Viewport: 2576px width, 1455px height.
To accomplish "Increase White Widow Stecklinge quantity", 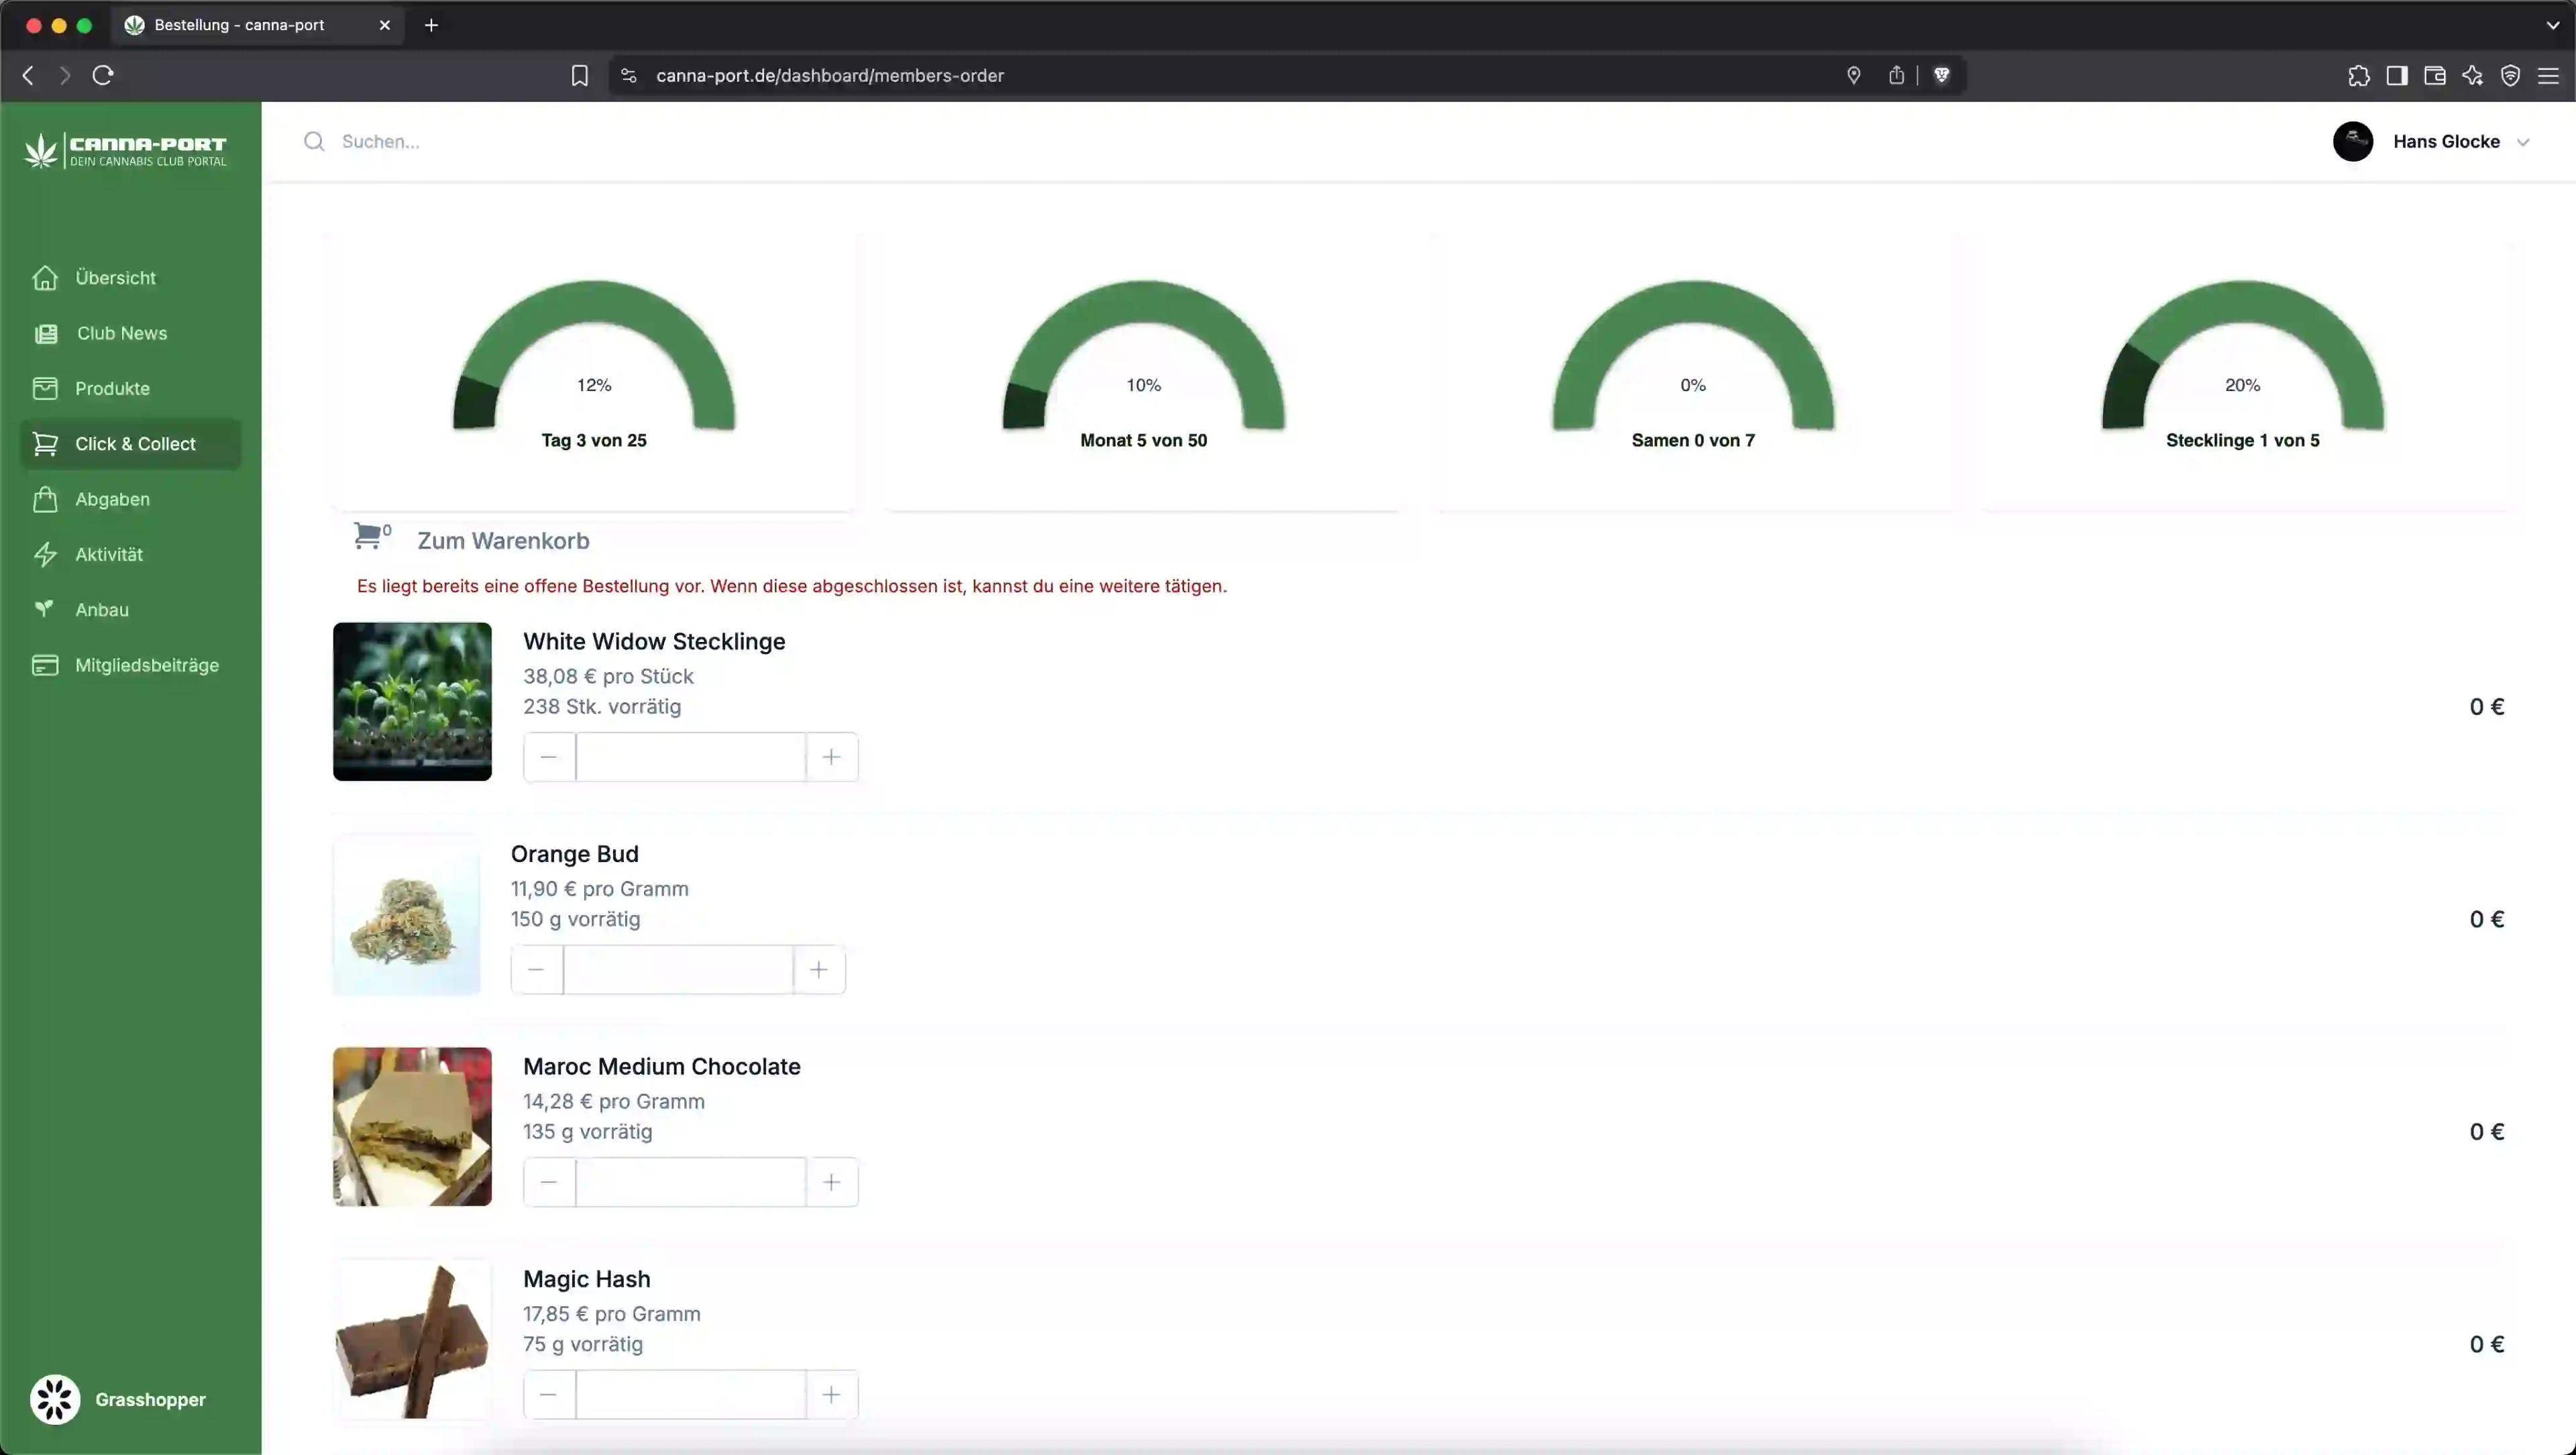I will coord(832,757).
